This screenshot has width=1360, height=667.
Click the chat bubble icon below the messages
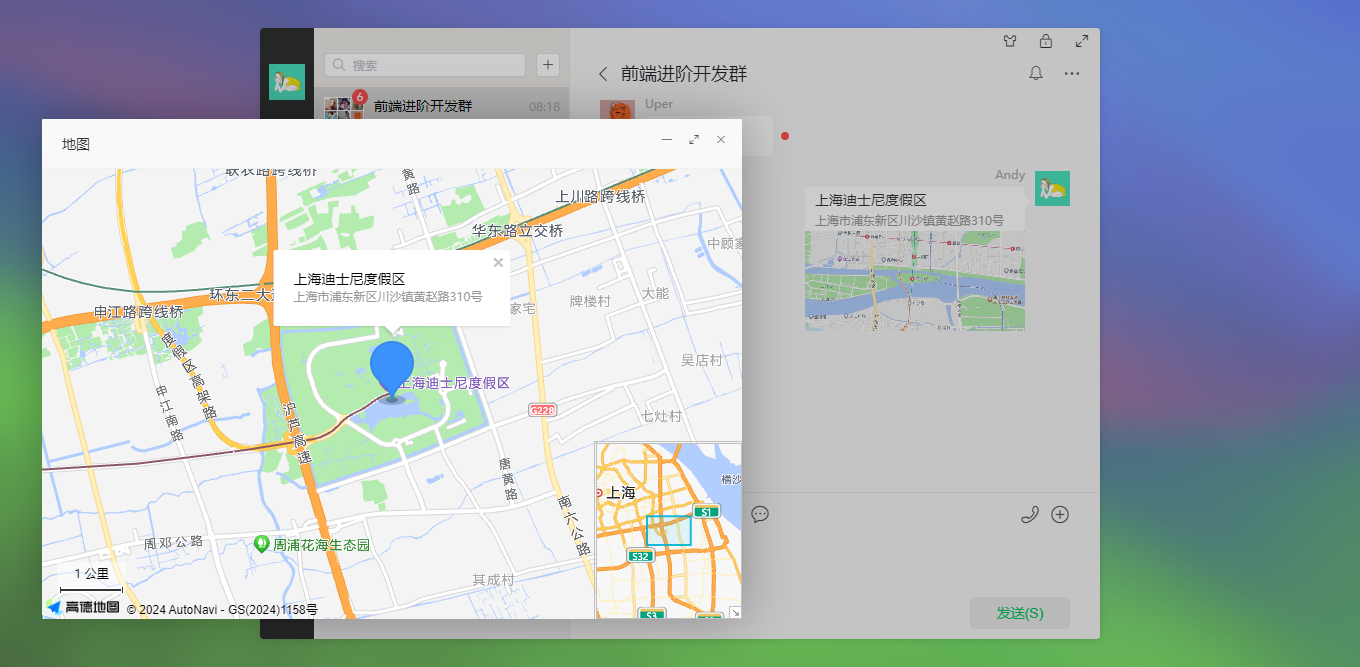tap(760, 514)
